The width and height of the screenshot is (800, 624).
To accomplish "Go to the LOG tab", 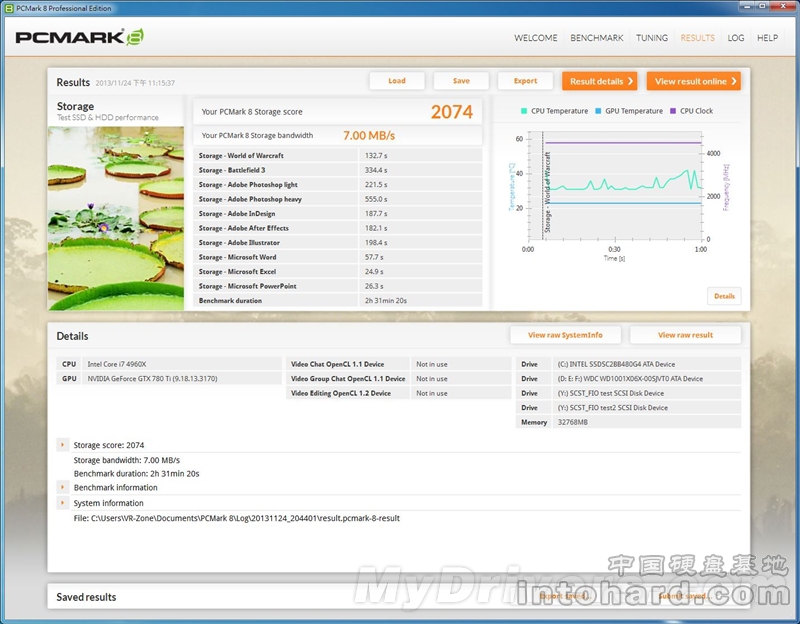I will (x=735, y=38).
